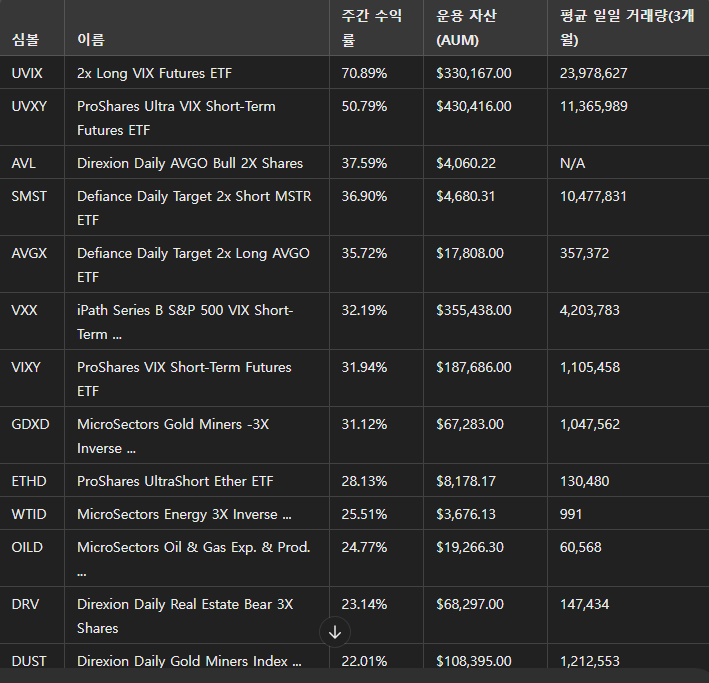Viewport: 709px width, 683px height.
Task: Click the $4,060.22 AUM value
Action: [466, 163]
